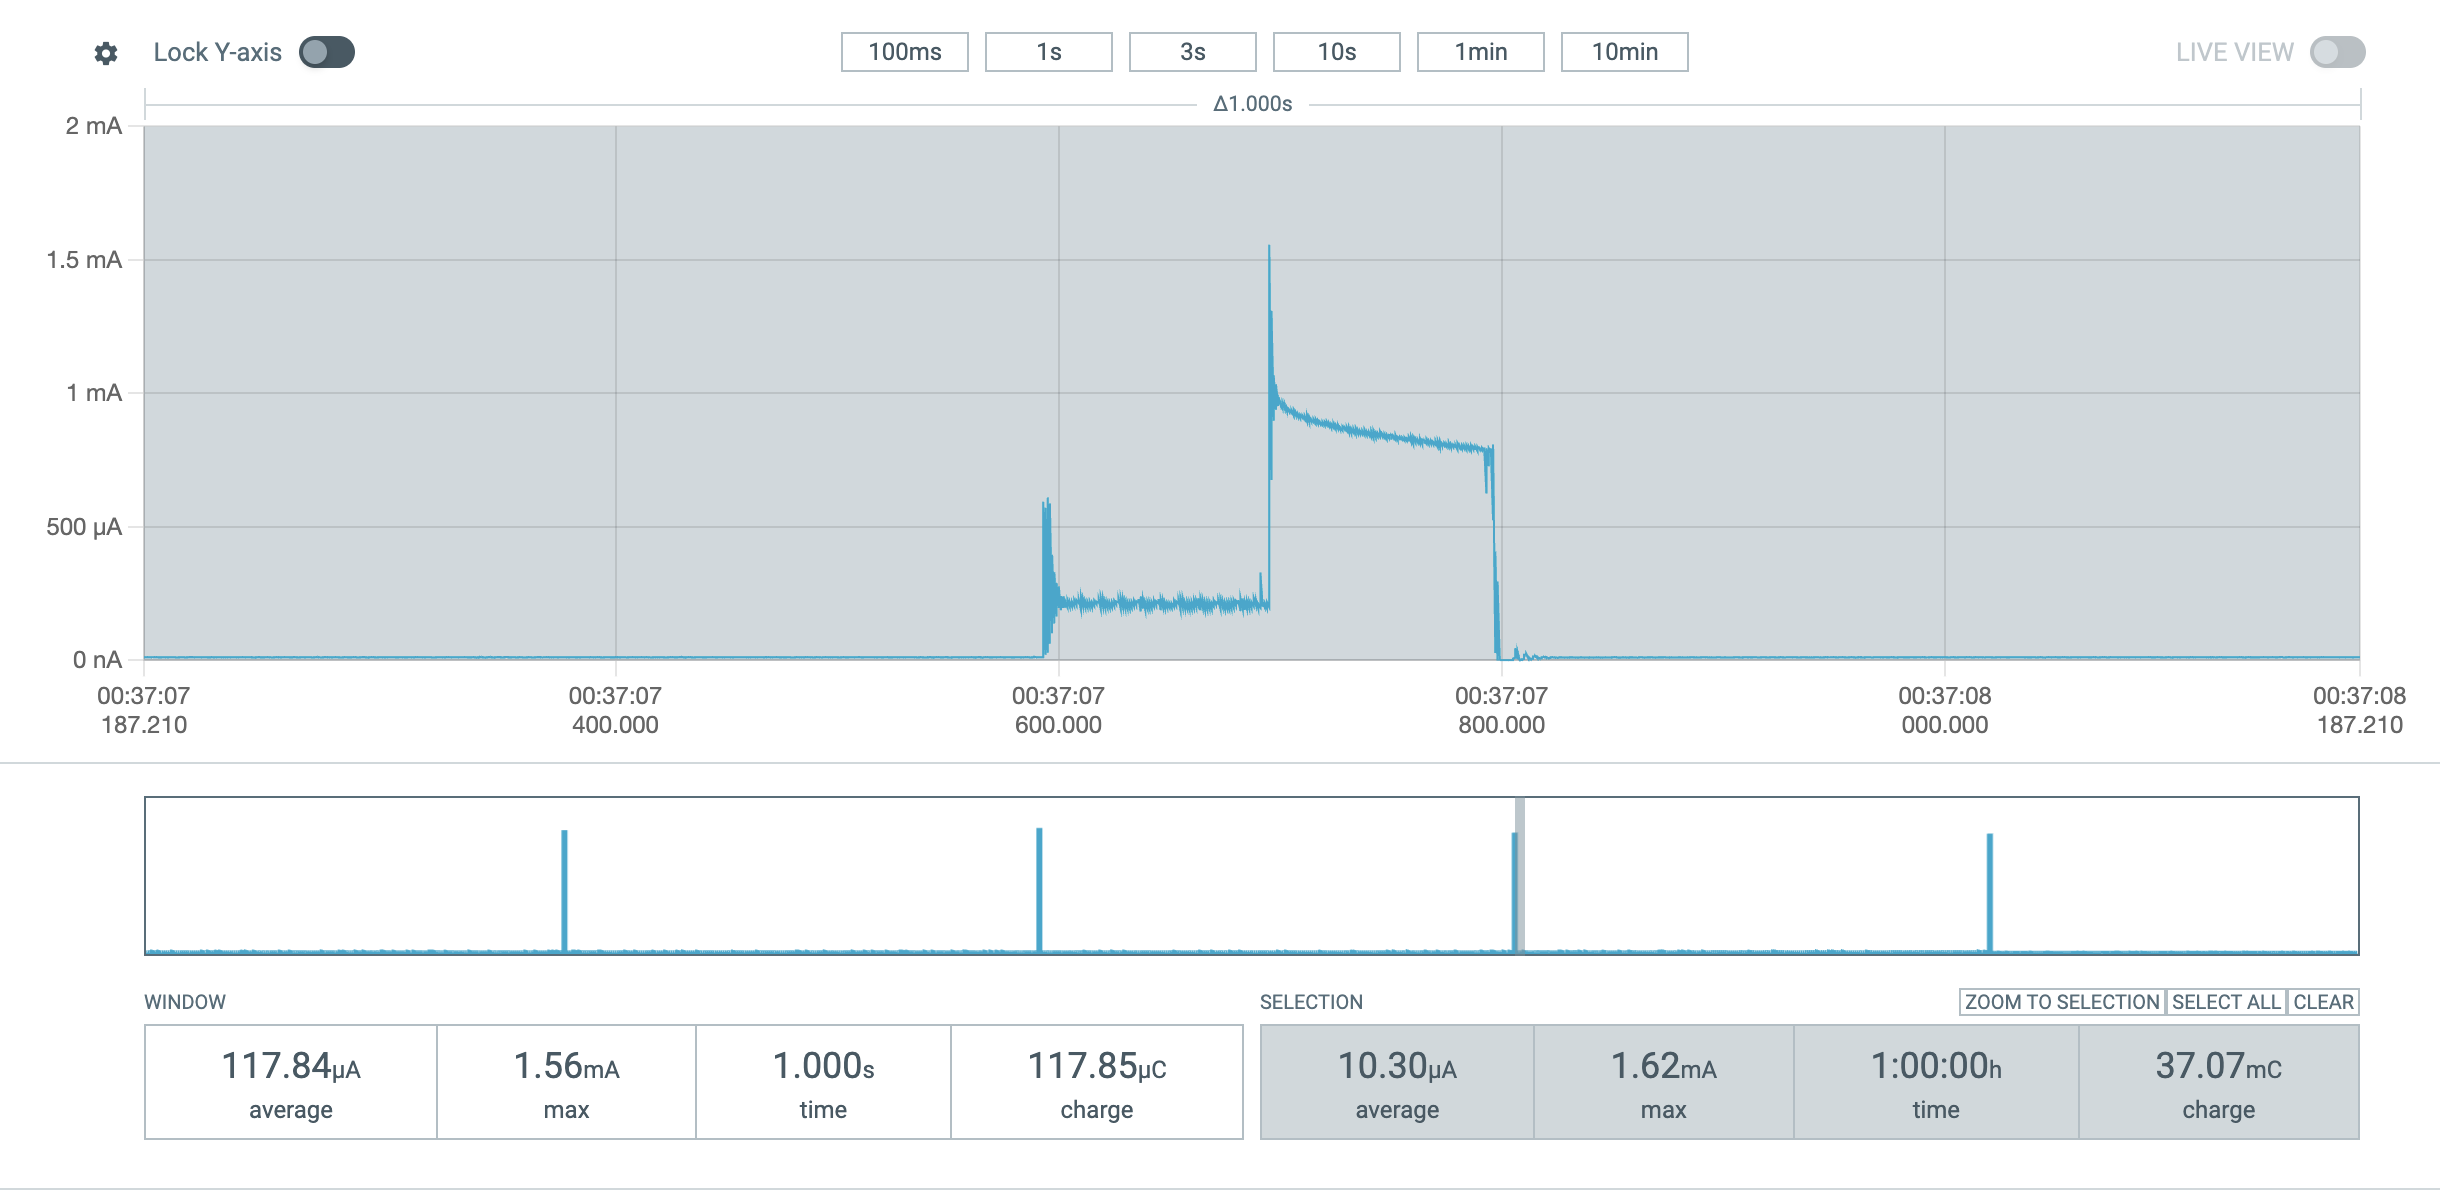The width and height of the screenshot is (2440, 1190).
Task: Enable the LIVE VIEW toggle
Action: [x=2337, y=52]
